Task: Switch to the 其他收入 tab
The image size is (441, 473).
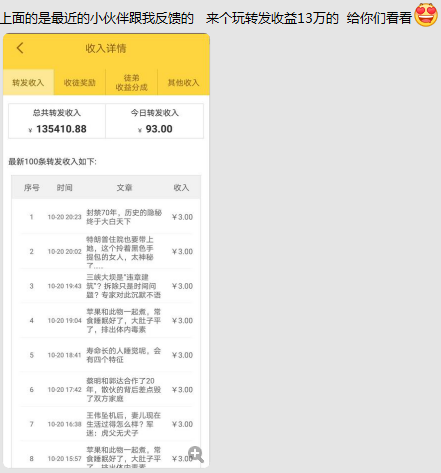Action: [x=183, y=82]
